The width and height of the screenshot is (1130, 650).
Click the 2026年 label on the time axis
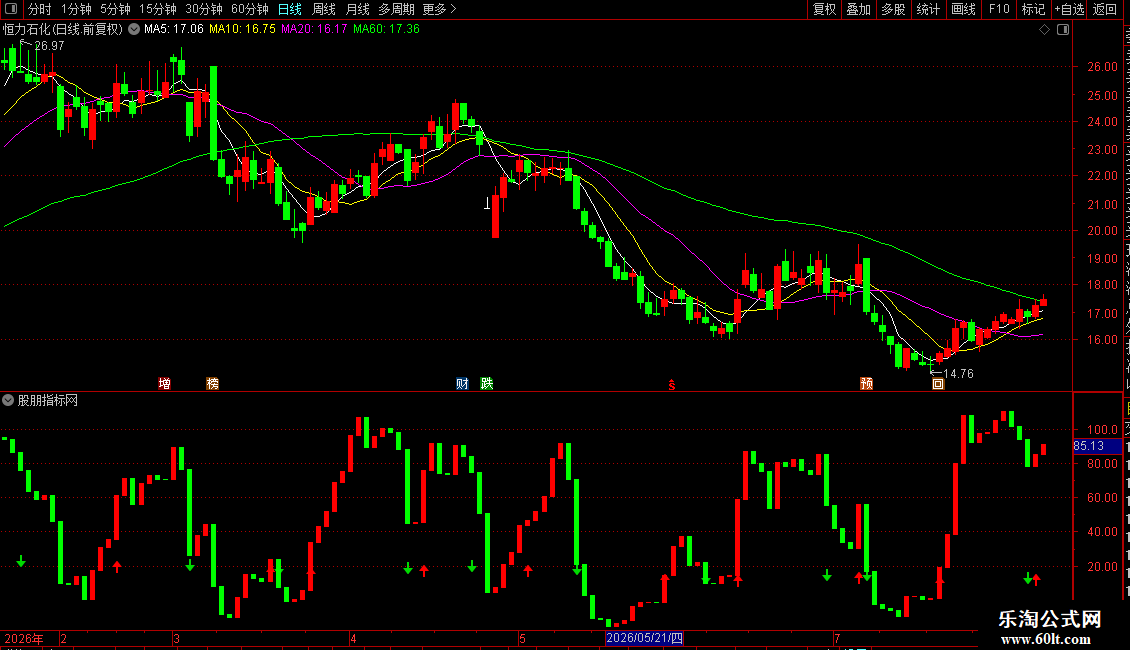(x=24, y=638)
